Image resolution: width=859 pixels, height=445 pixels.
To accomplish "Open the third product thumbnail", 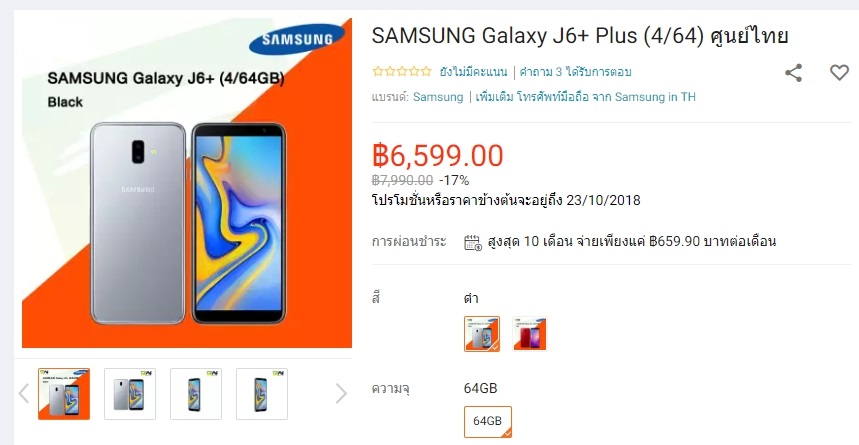I will 196,393.
